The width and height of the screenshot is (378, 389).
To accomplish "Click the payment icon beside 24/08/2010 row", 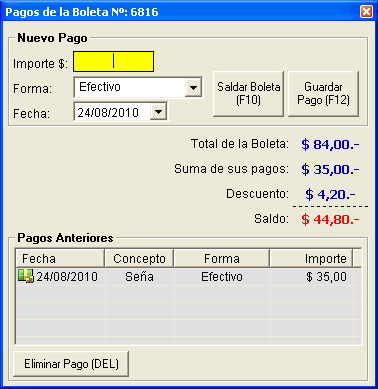I will point(26,276).
